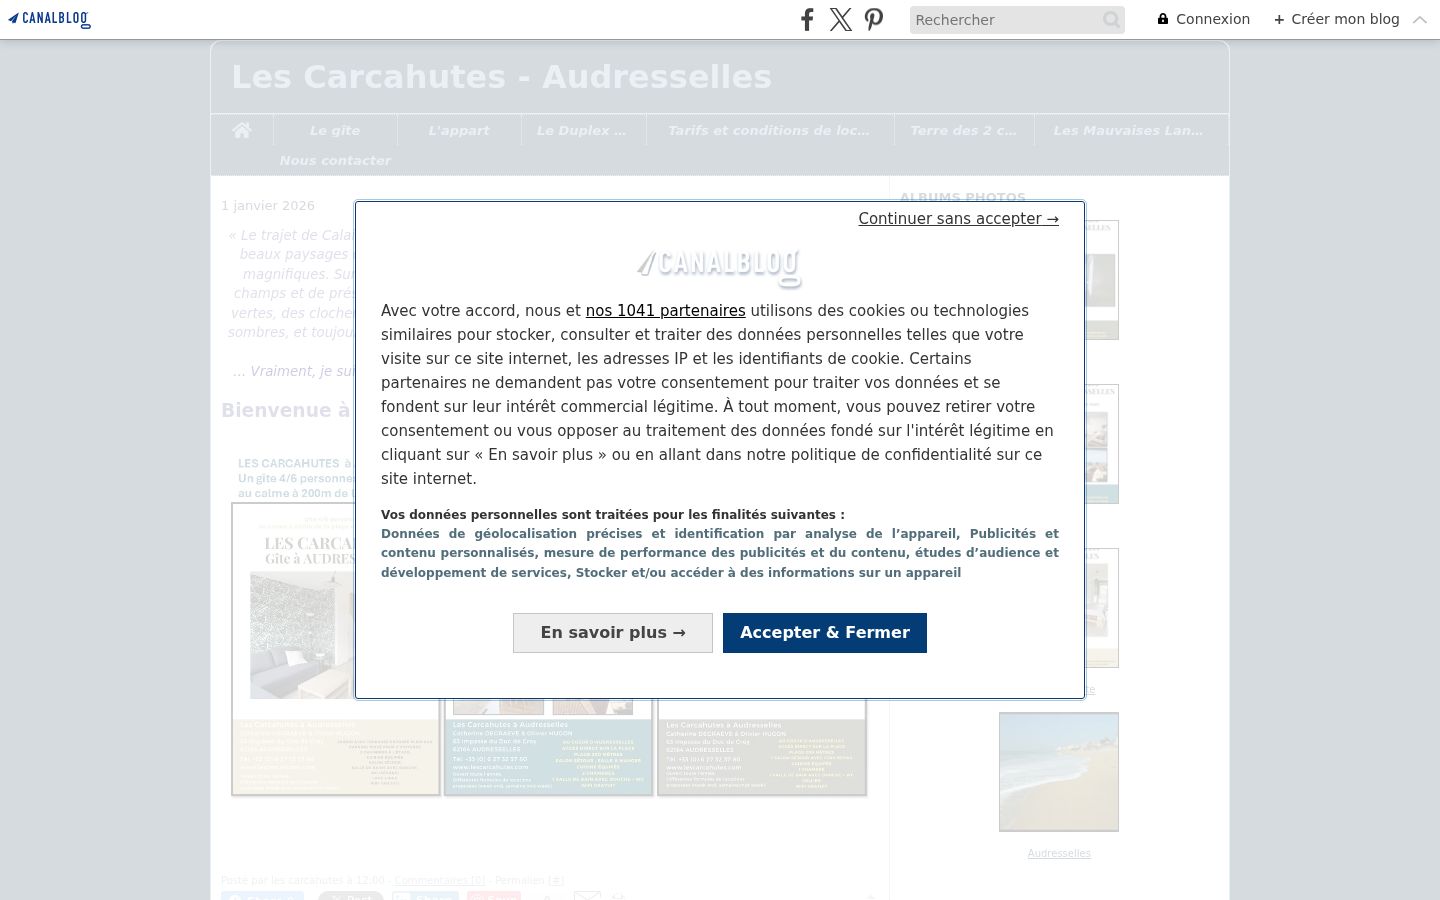
Task: Open the Audresselles album link
Action: point(1059,854)
